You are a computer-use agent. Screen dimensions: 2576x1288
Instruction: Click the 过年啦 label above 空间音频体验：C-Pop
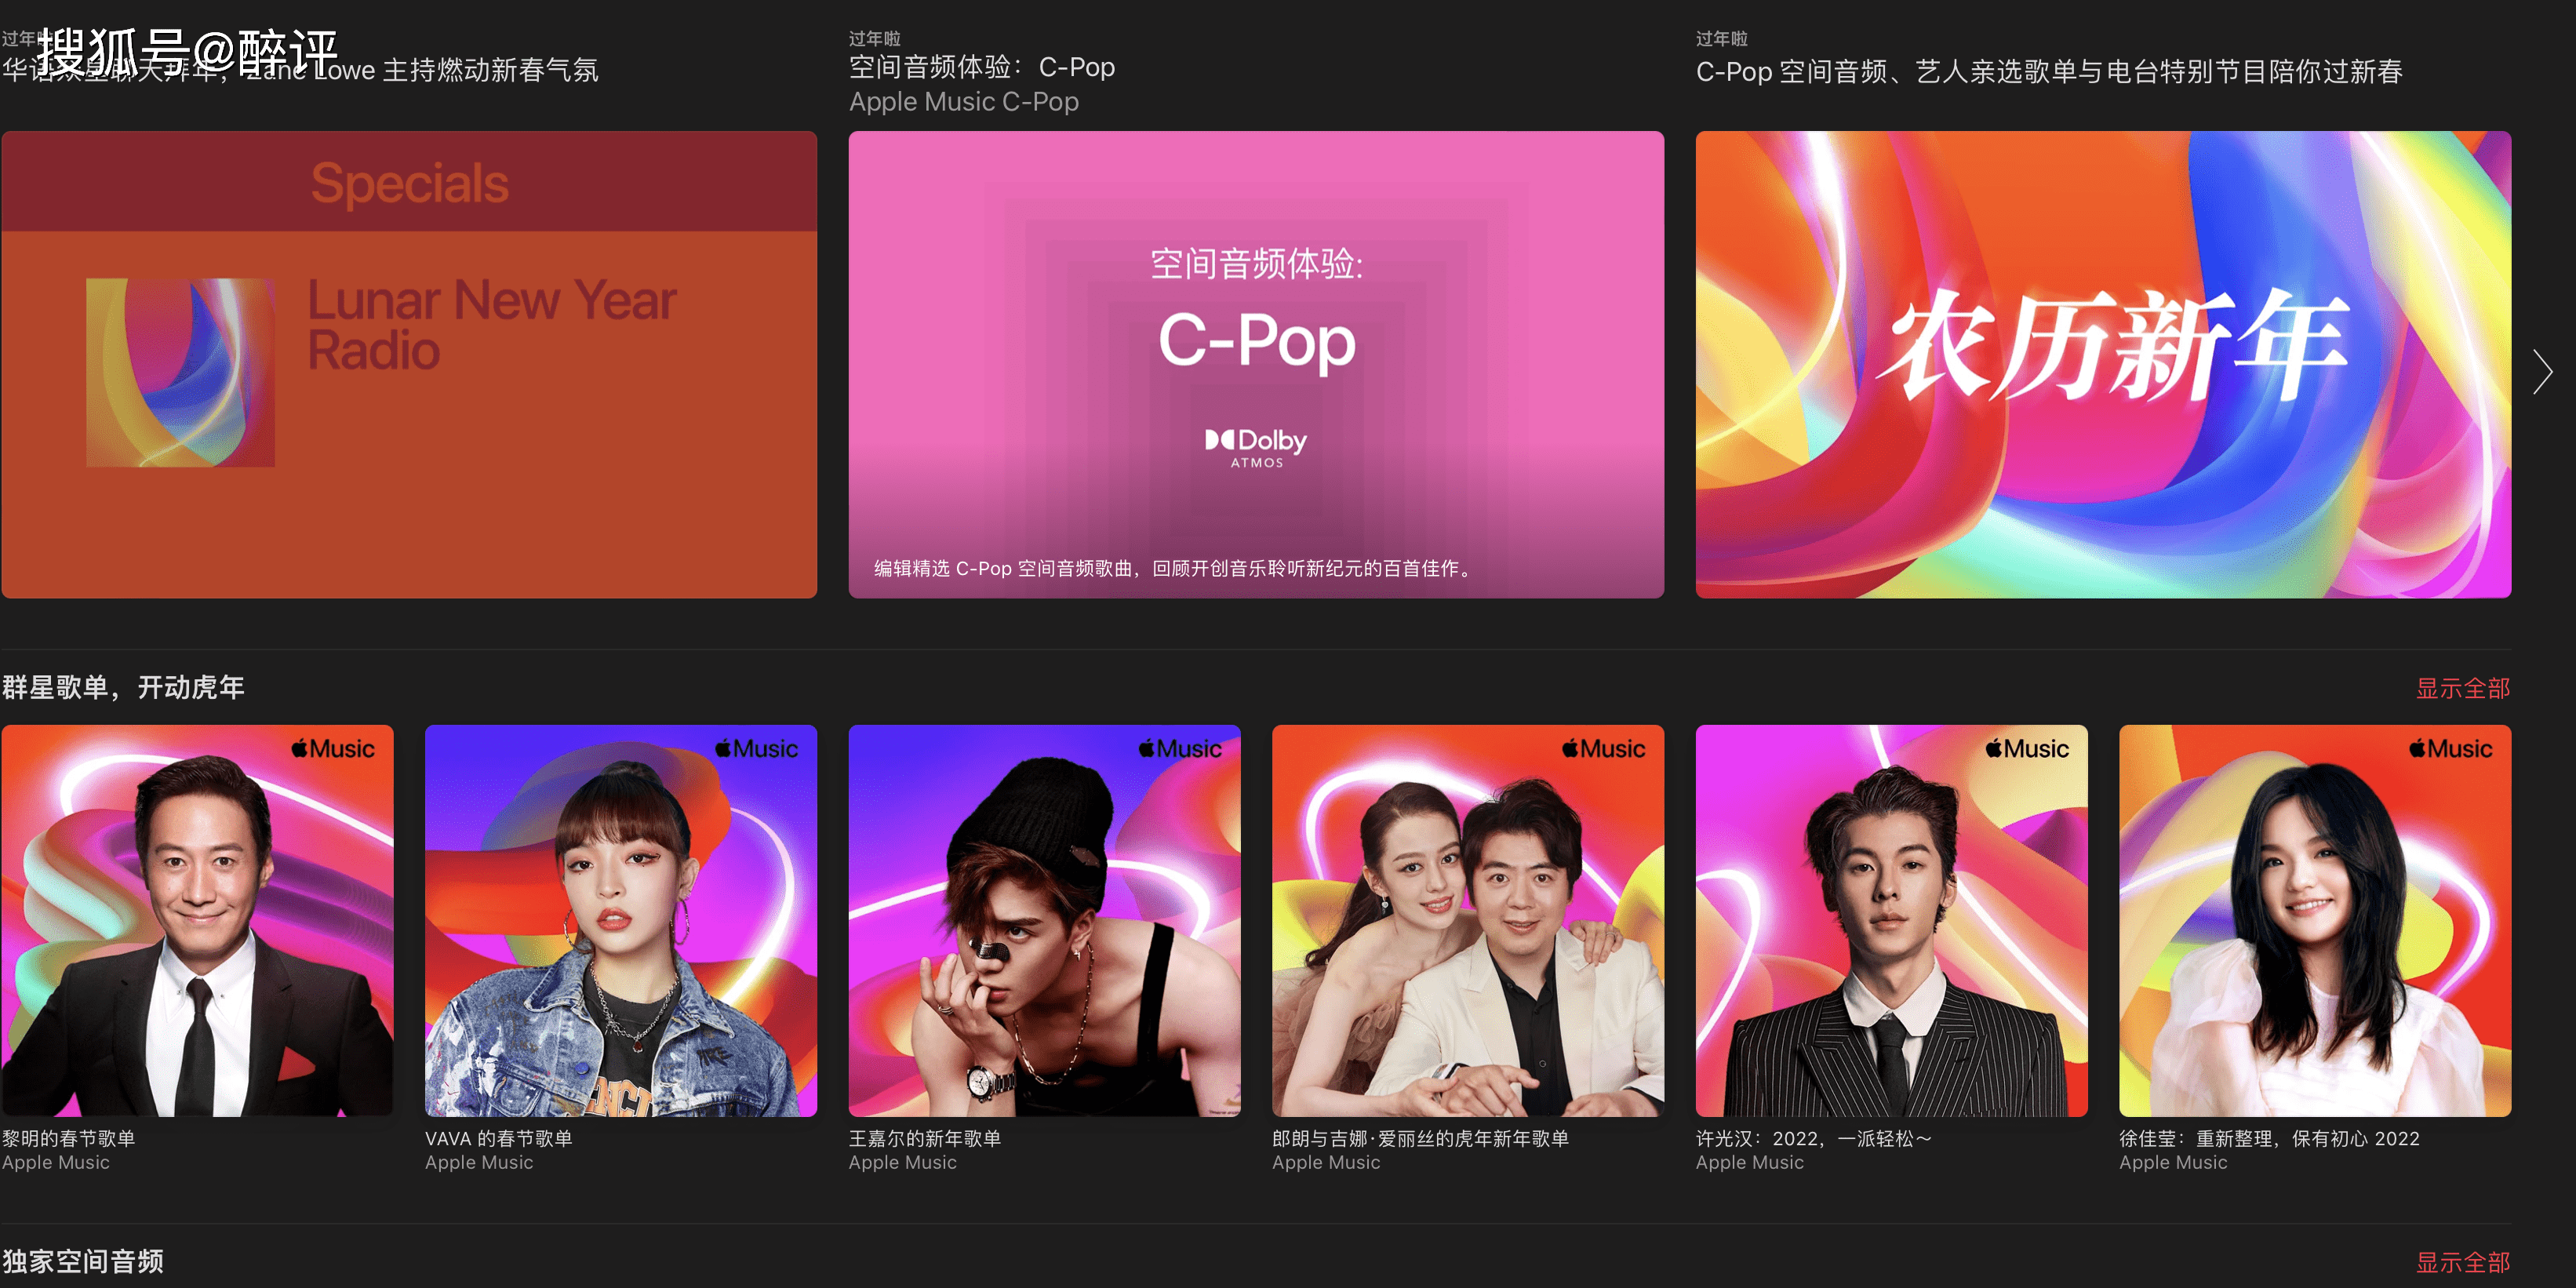tap(875, 38)
